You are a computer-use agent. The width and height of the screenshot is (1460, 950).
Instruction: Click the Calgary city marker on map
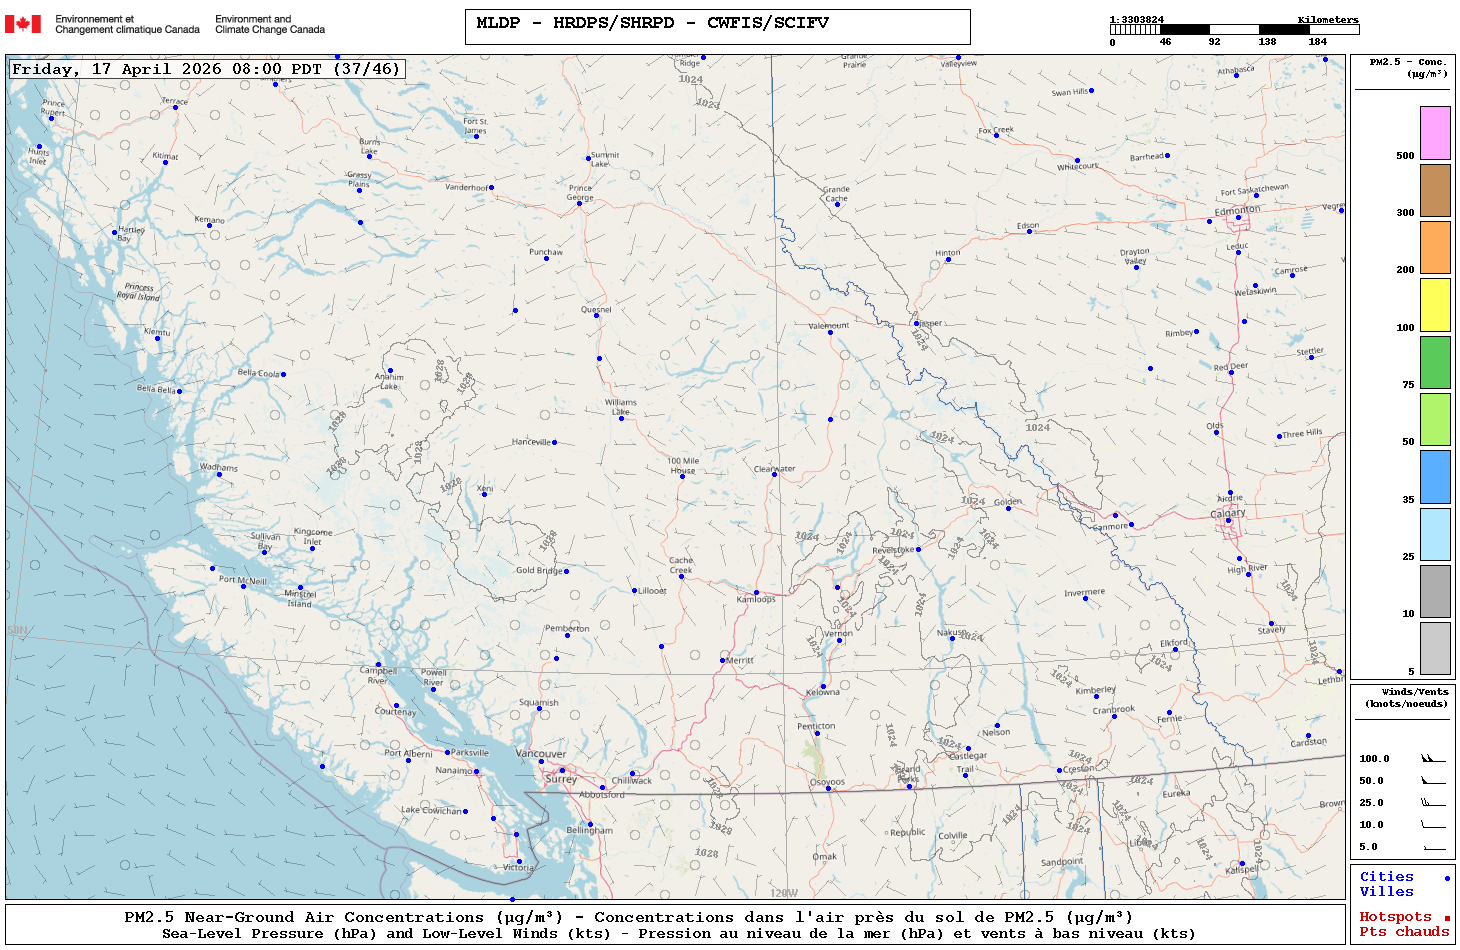click(x=1228, y=521)
